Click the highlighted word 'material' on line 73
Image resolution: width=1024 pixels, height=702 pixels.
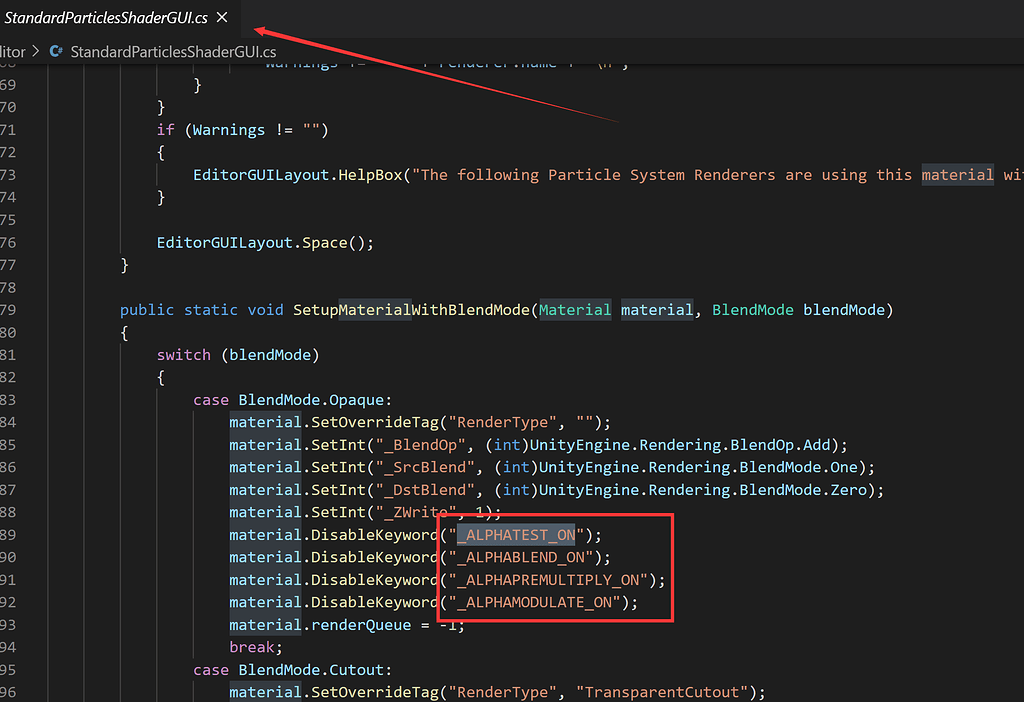pyautogui.click(x=957, y=174)
